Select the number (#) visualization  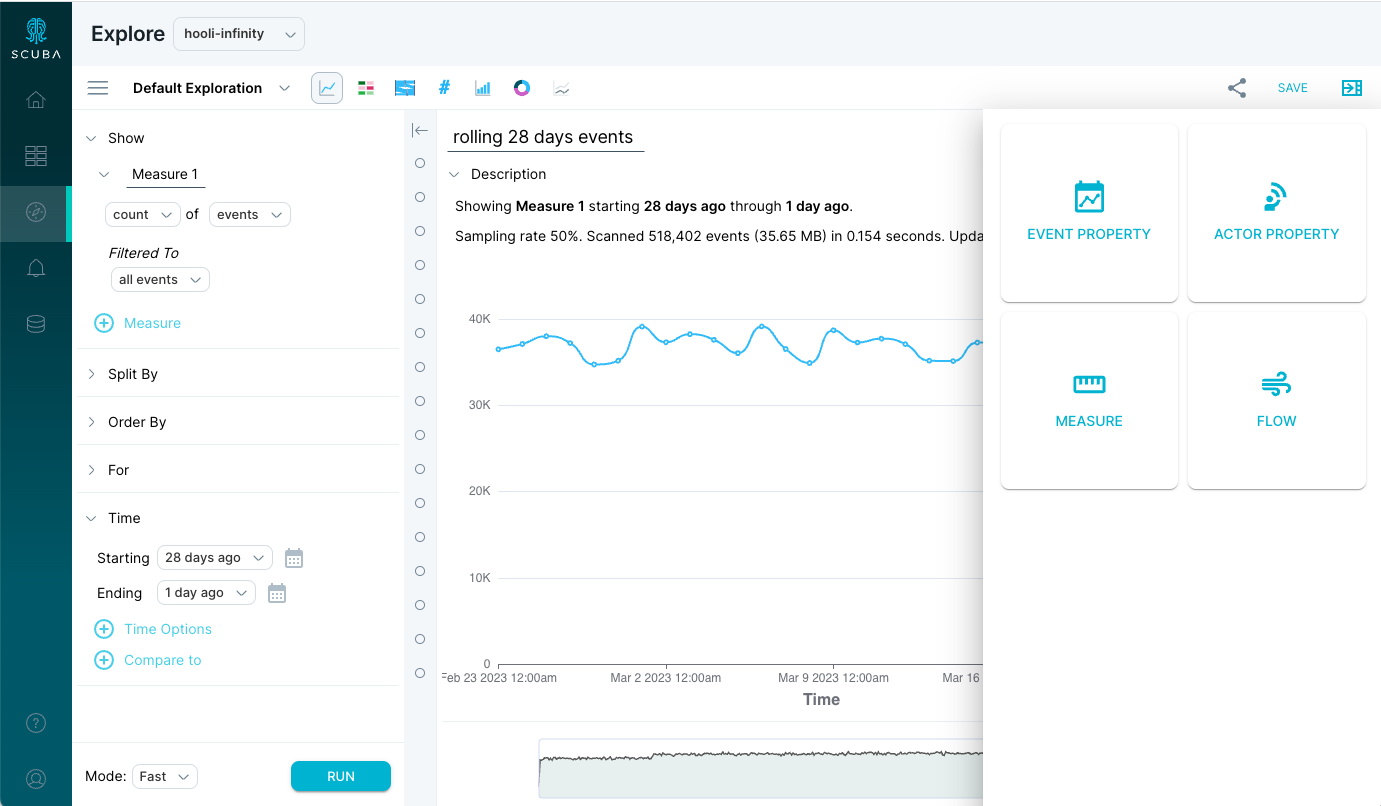click(444, 88)
